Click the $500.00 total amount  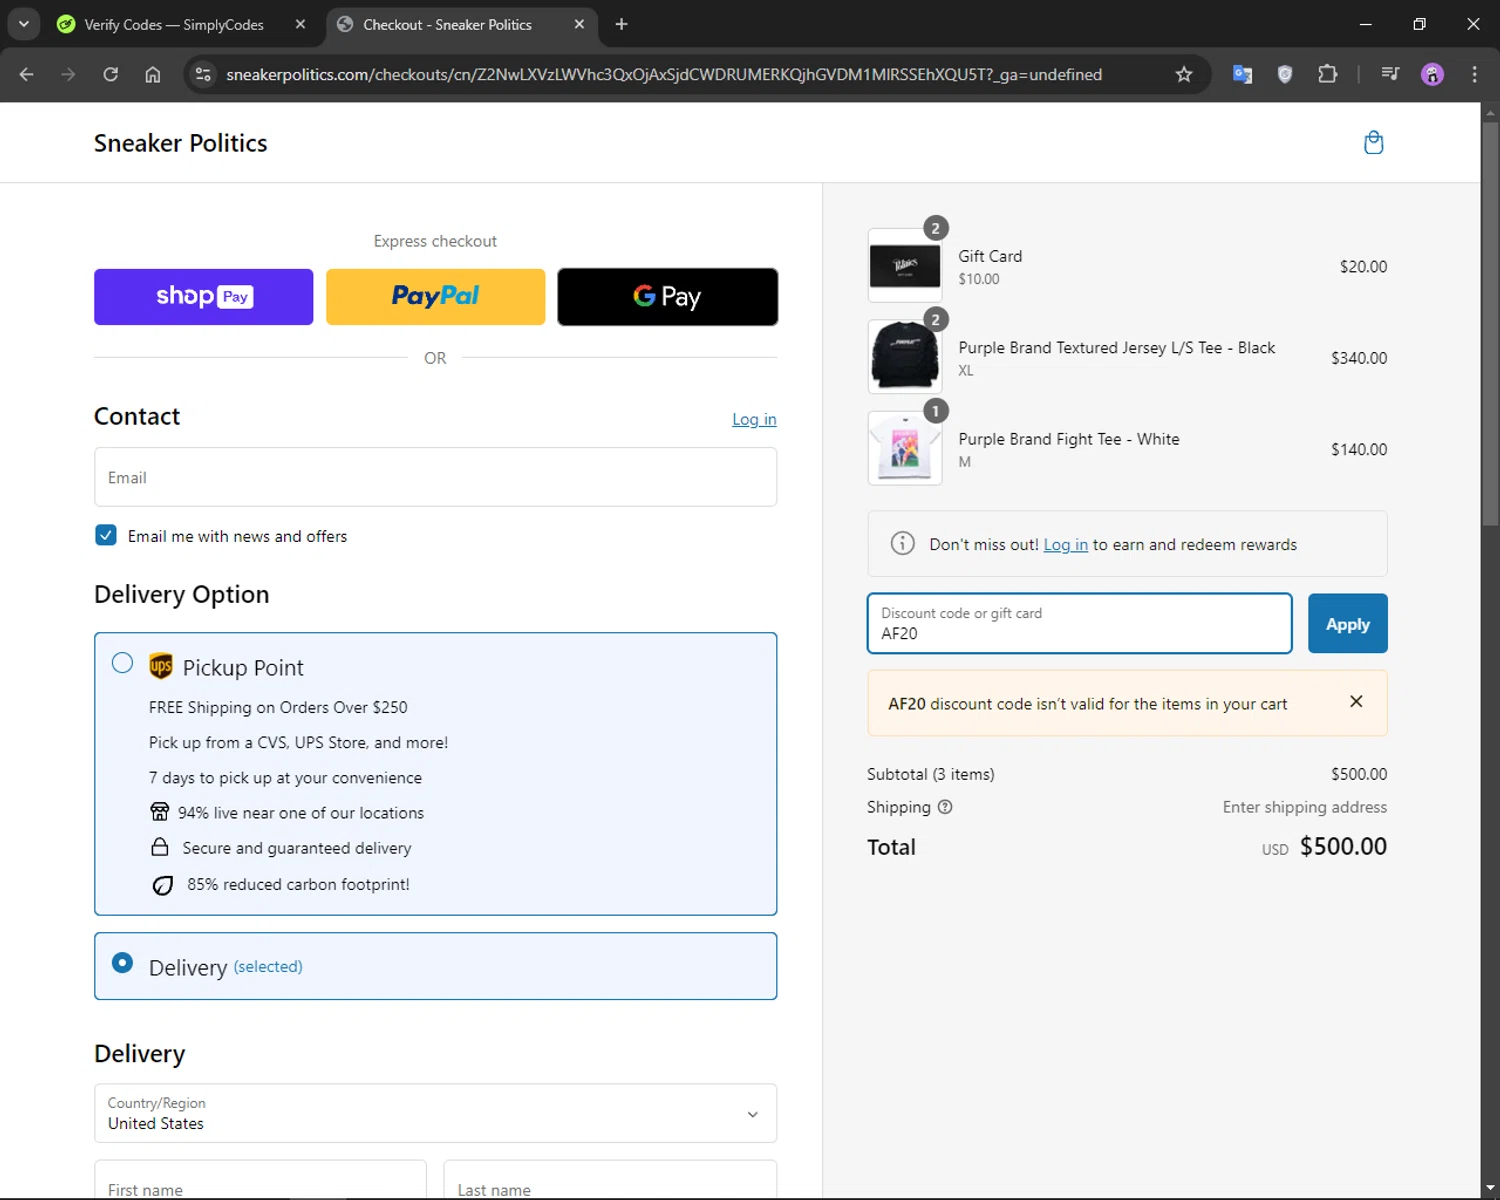1343,846
